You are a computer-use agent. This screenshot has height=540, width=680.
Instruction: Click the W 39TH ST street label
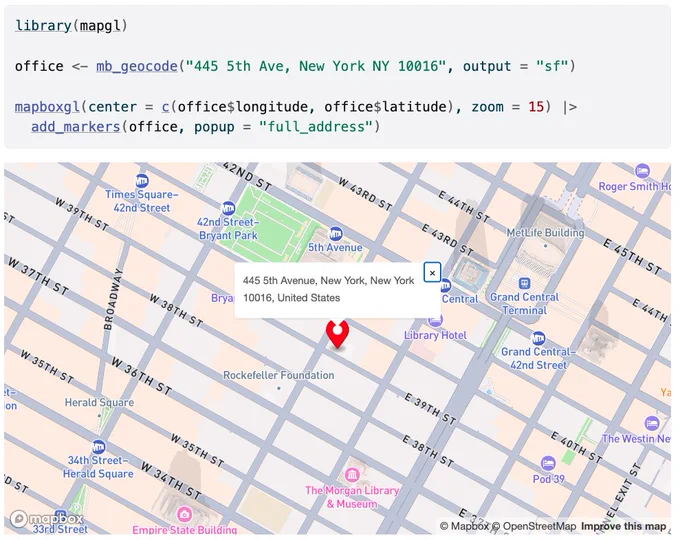pyautogui.click(x=82, y=213)
